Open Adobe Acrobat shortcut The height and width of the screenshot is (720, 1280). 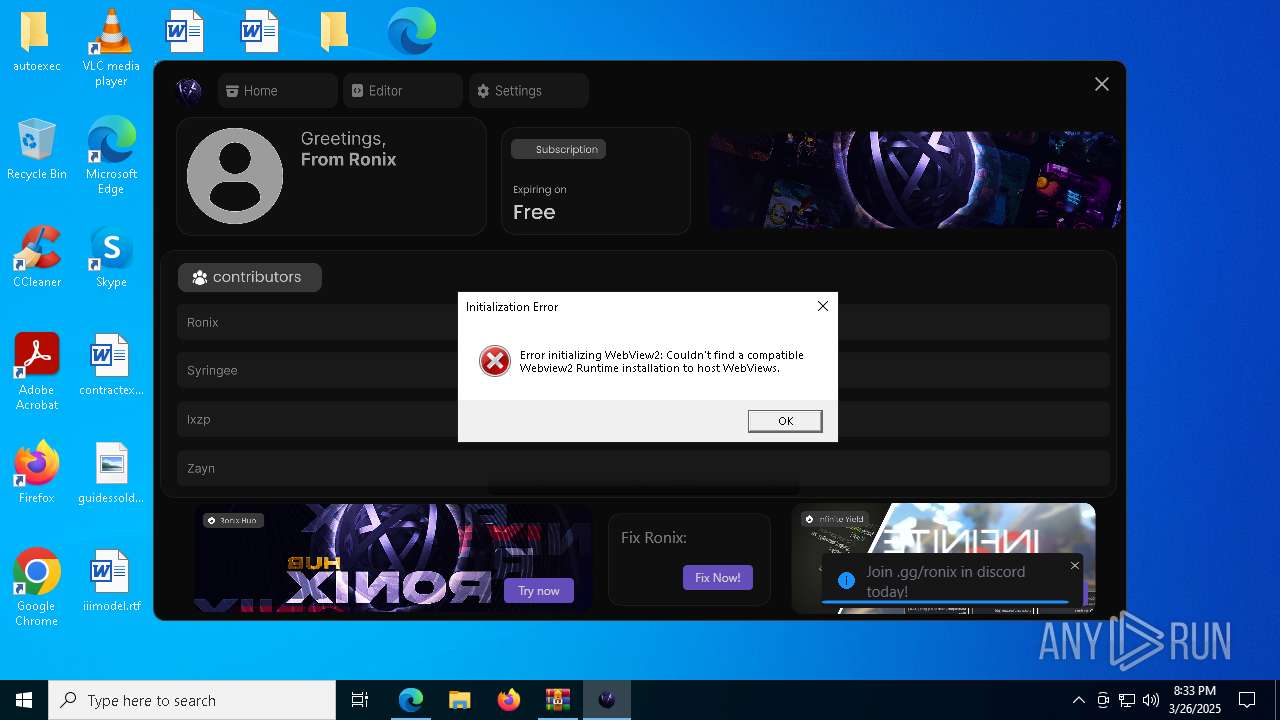[36, 371]
